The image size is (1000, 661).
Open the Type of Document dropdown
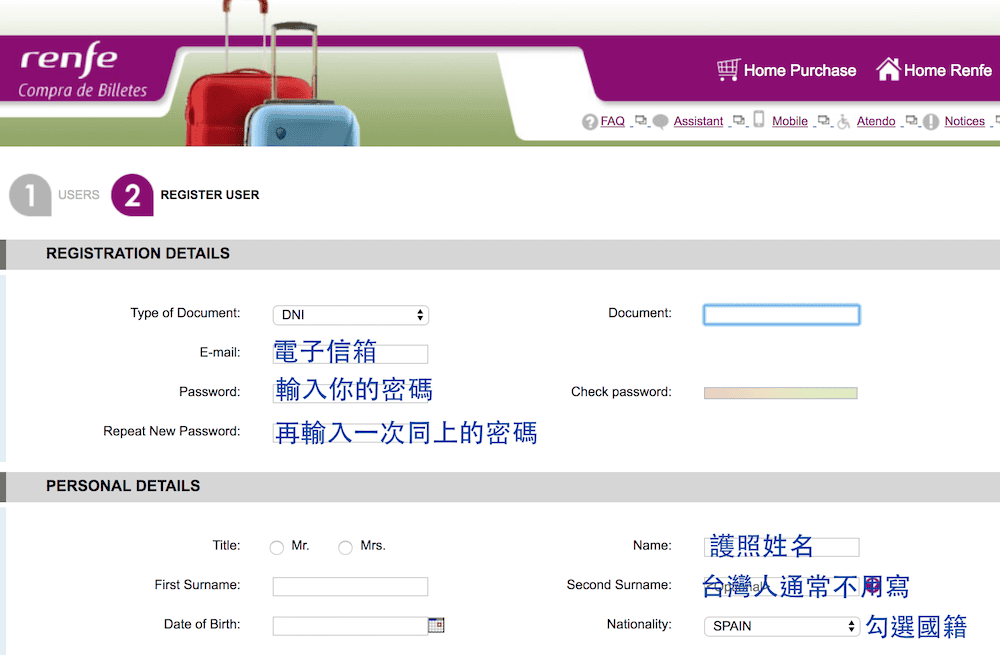click(x=350, y=314)
